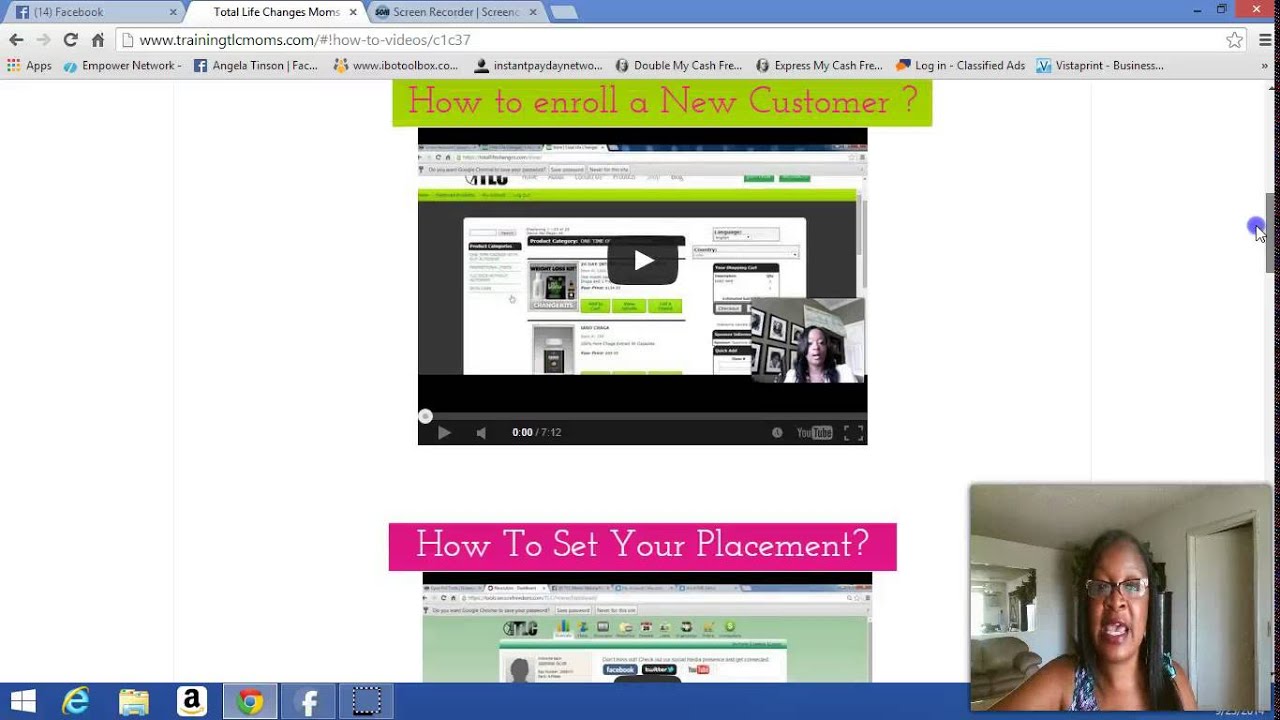Bookmark this page with the star icon
Viewport: 1280px width, 720px height.
(1234, 40)
